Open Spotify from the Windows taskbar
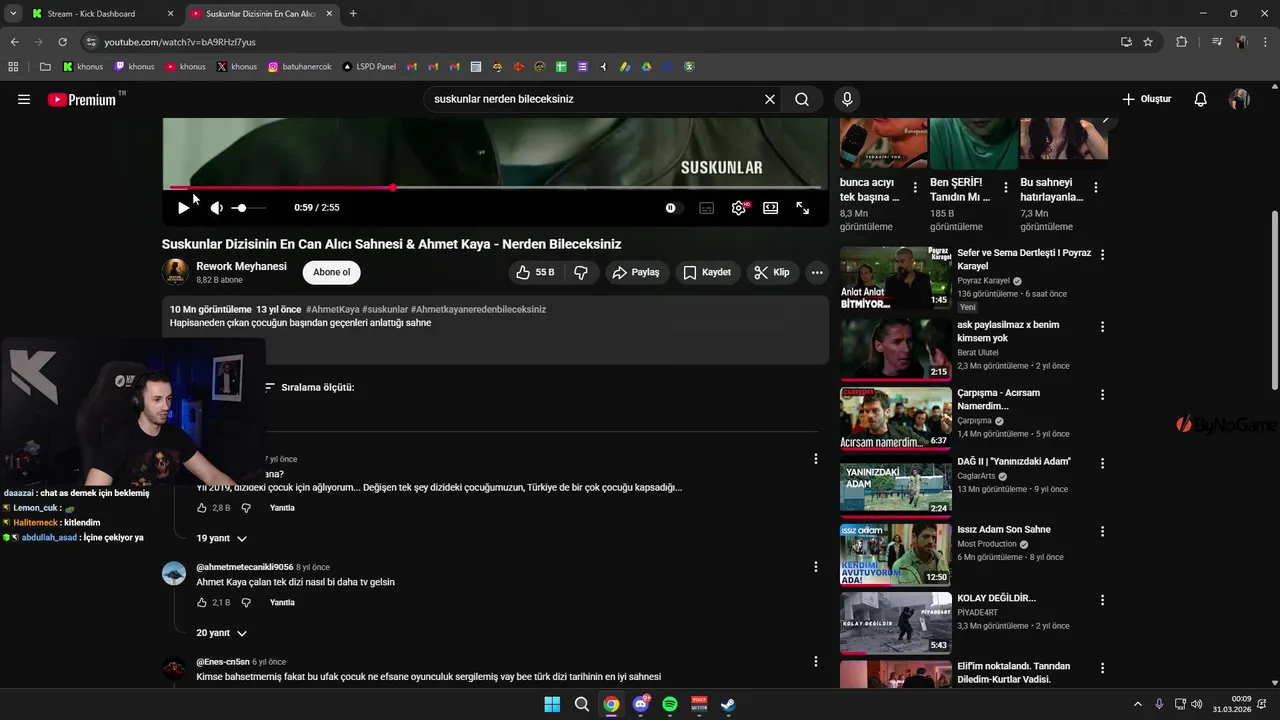1280x720 pixels. 670,704
